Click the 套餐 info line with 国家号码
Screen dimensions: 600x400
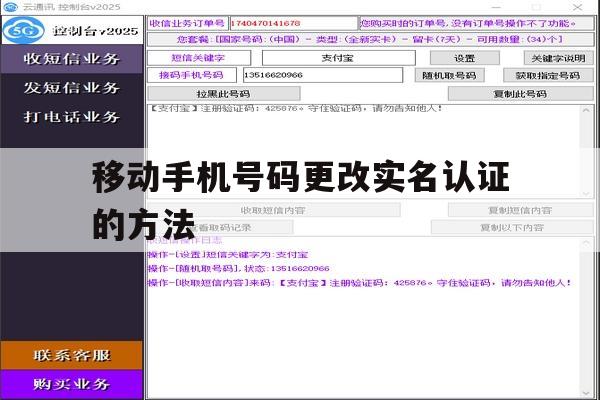coord(370,39)
